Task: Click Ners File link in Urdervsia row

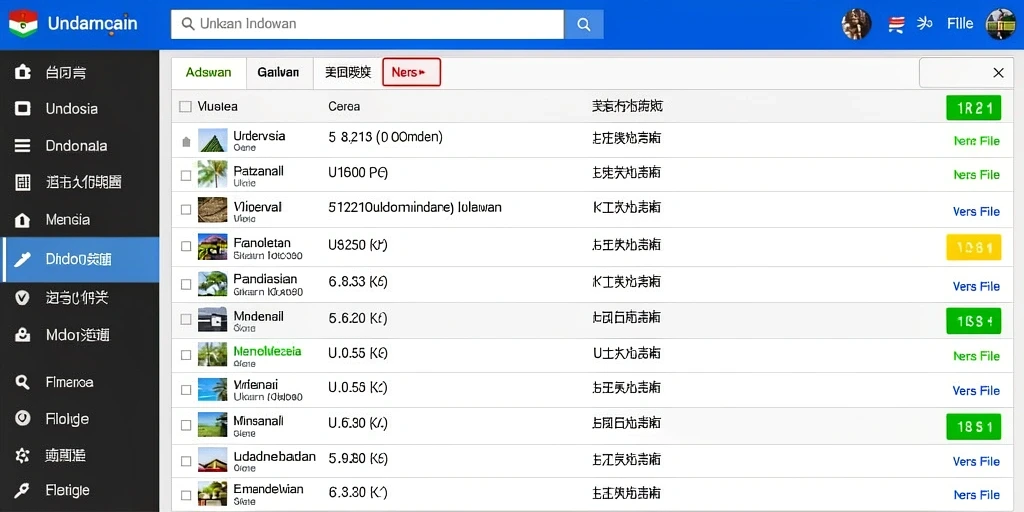Action: click(976, 141)
